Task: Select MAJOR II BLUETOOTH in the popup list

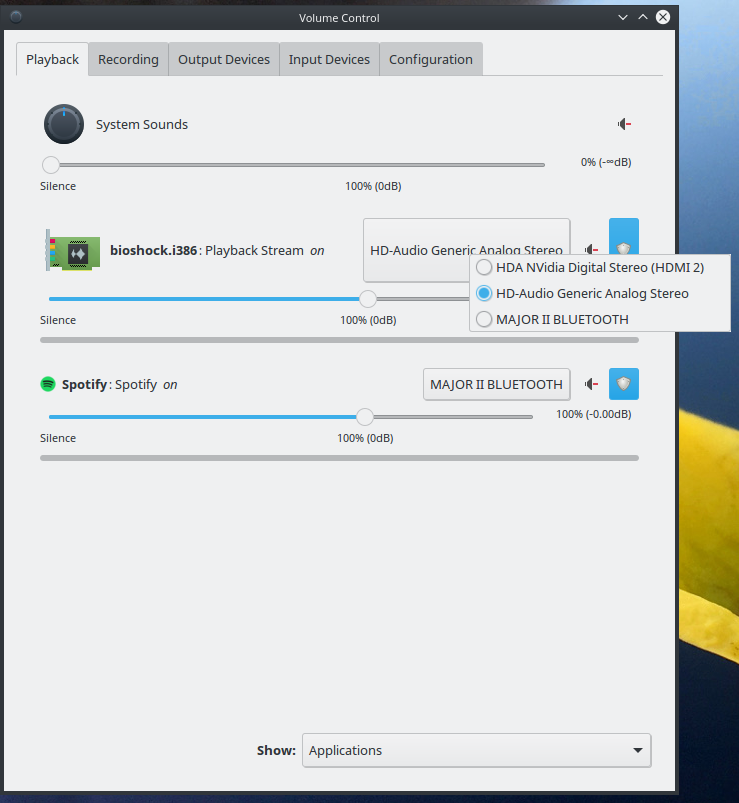Action: click(x=600, y=320)
